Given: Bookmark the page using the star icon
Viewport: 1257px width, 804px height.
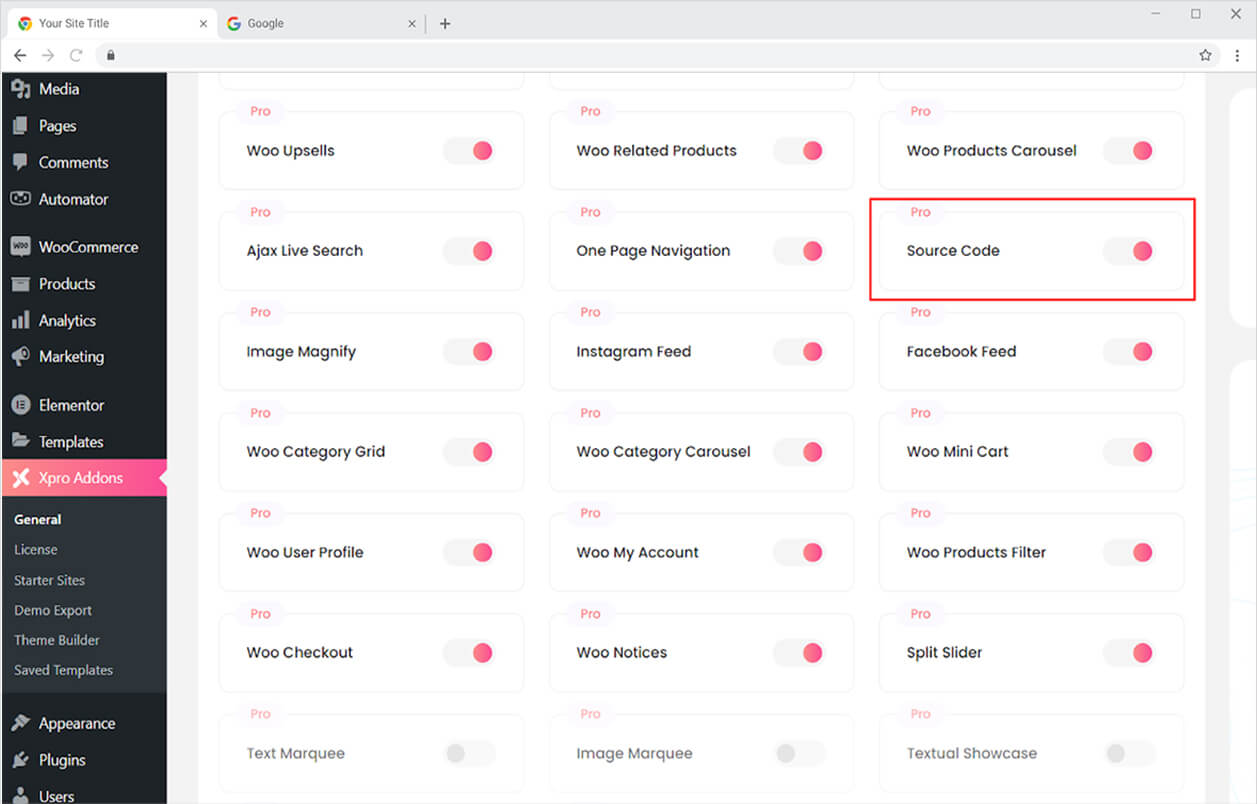Looking at the screenshot, I should [1205, 55].
